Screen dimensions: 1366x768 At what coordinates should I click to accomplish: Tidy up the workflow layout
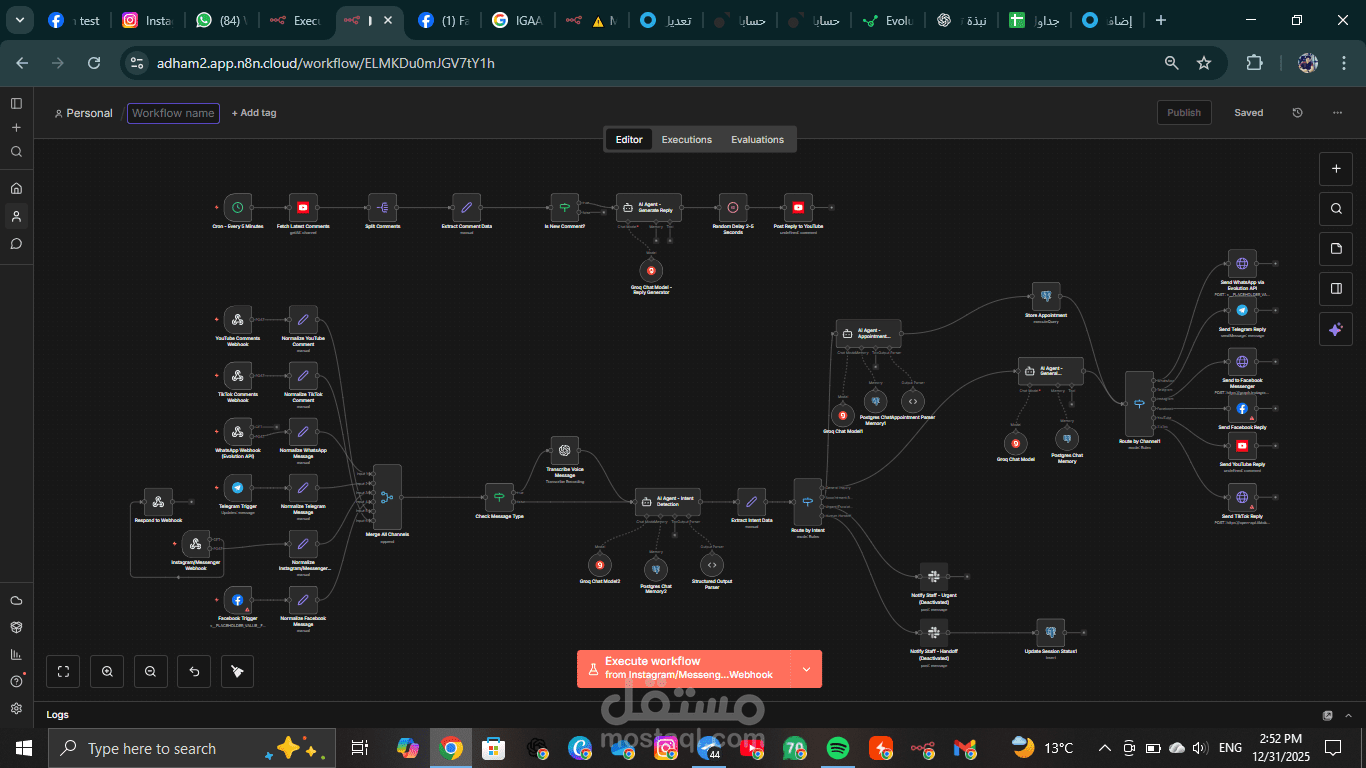tap(236, 671)
